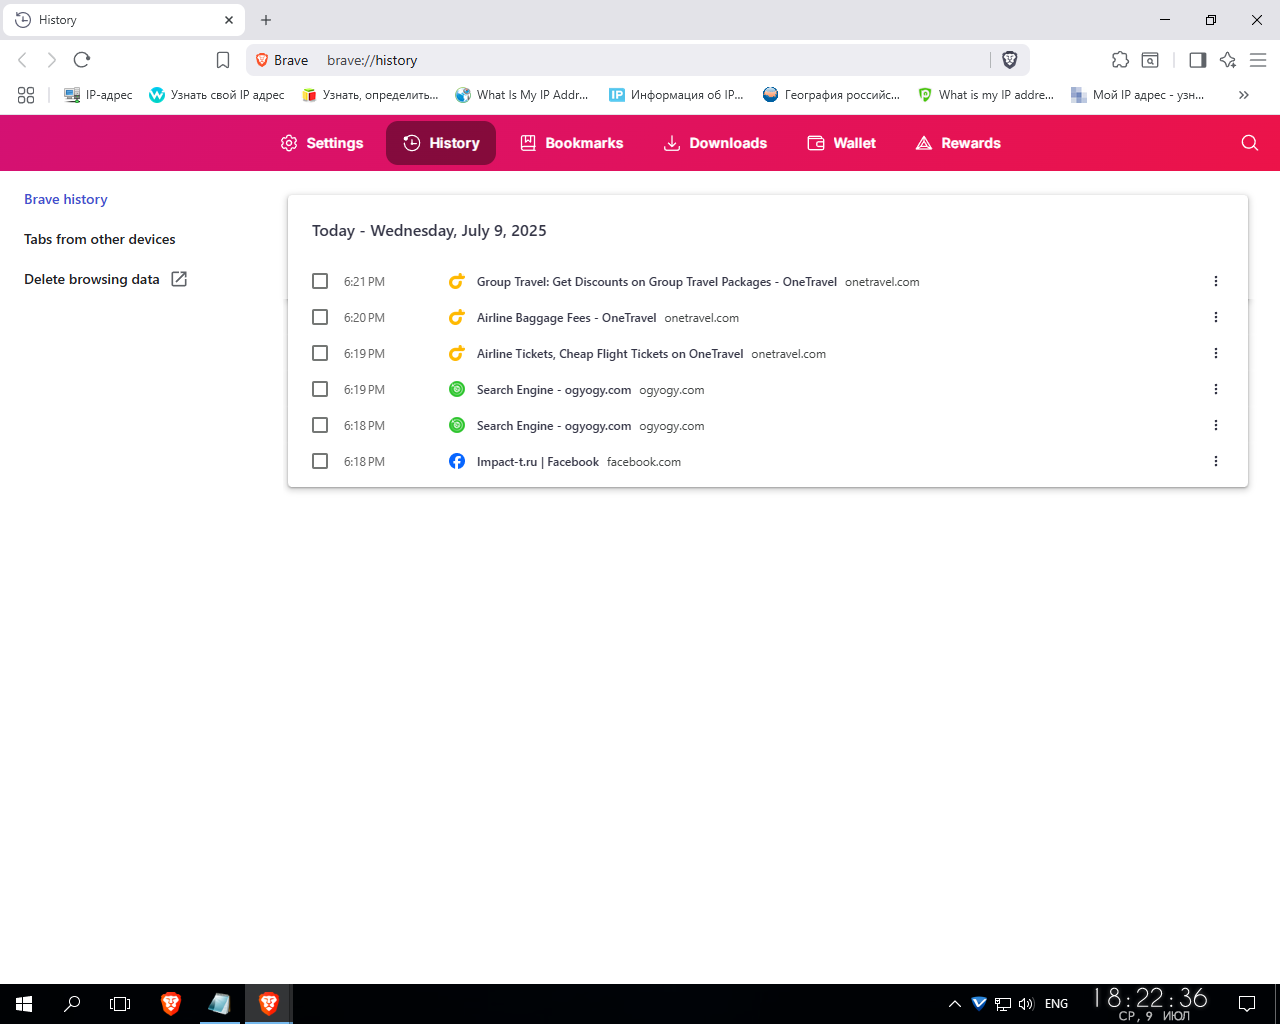Viewport: 1280px width, 1024px height.
Task: Toggle the sidebar panel icon
Action: click(x=1197, y=60)
